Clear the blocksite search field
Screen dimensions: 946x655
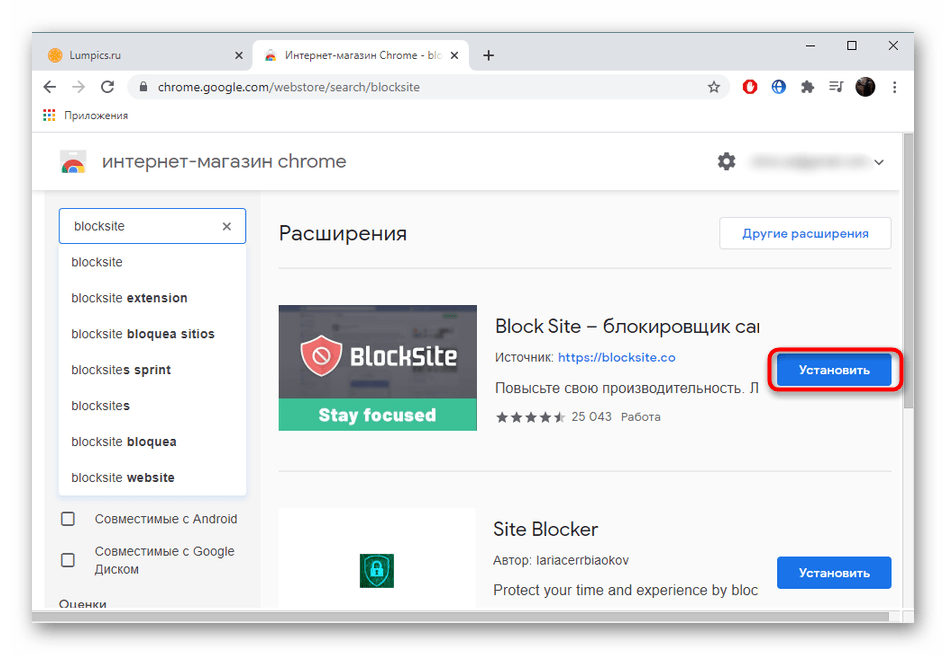click(x=227, y=227)
